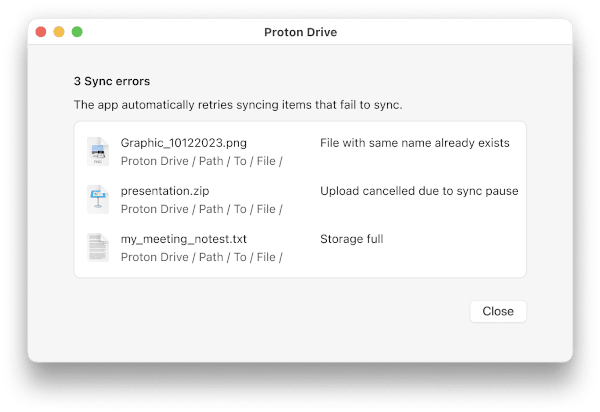Click the presentation.zip file icon
The height and width of the screenshot is (412, 600).
click(x=98, y=199)
